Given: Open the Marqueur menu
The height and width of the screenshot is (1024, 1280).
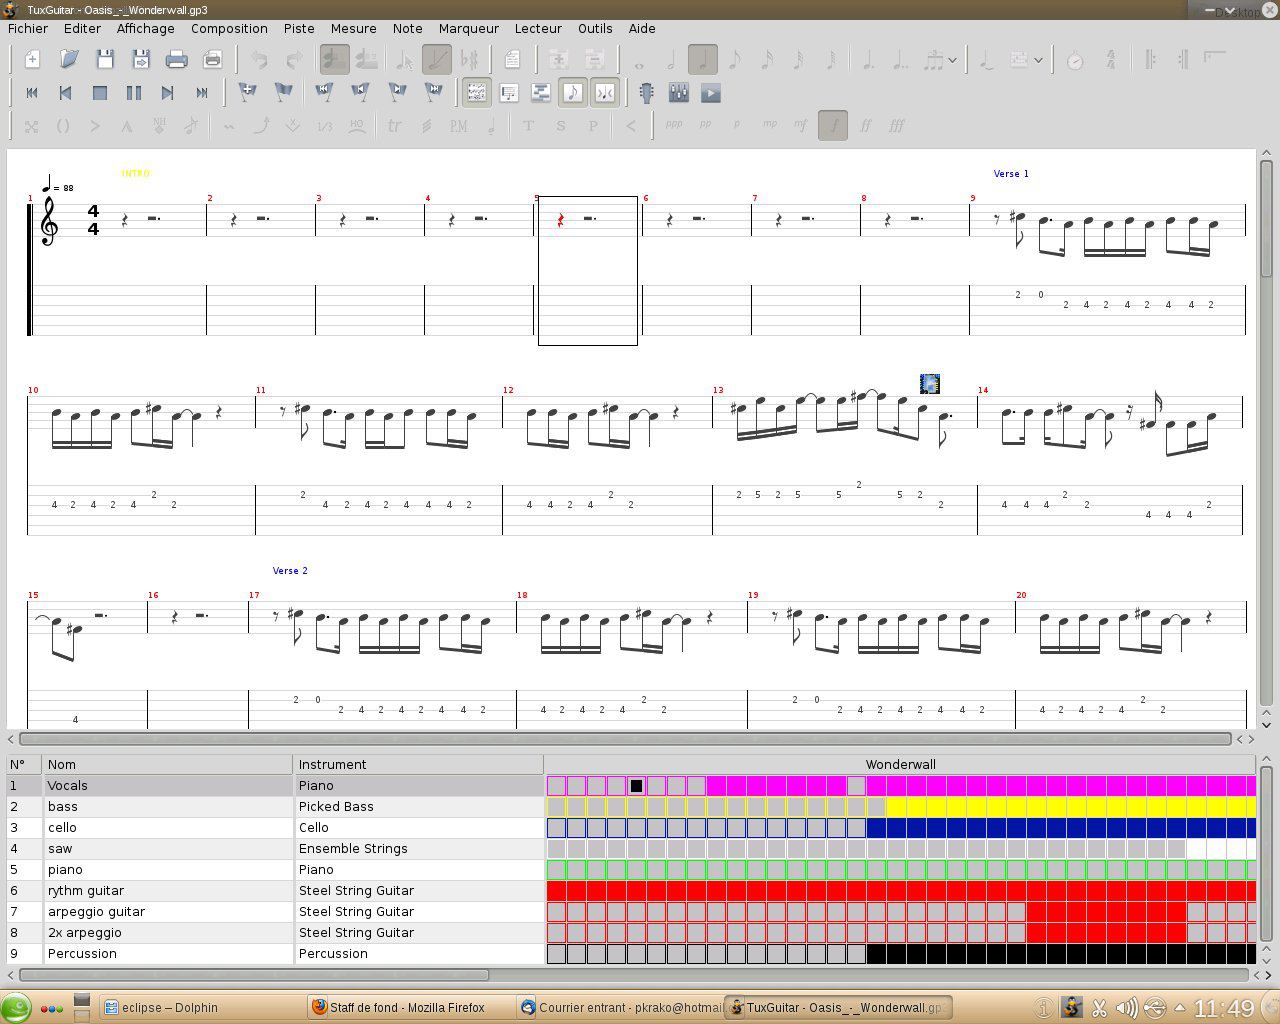Looking at the screenshot, I should coord(467,28).
